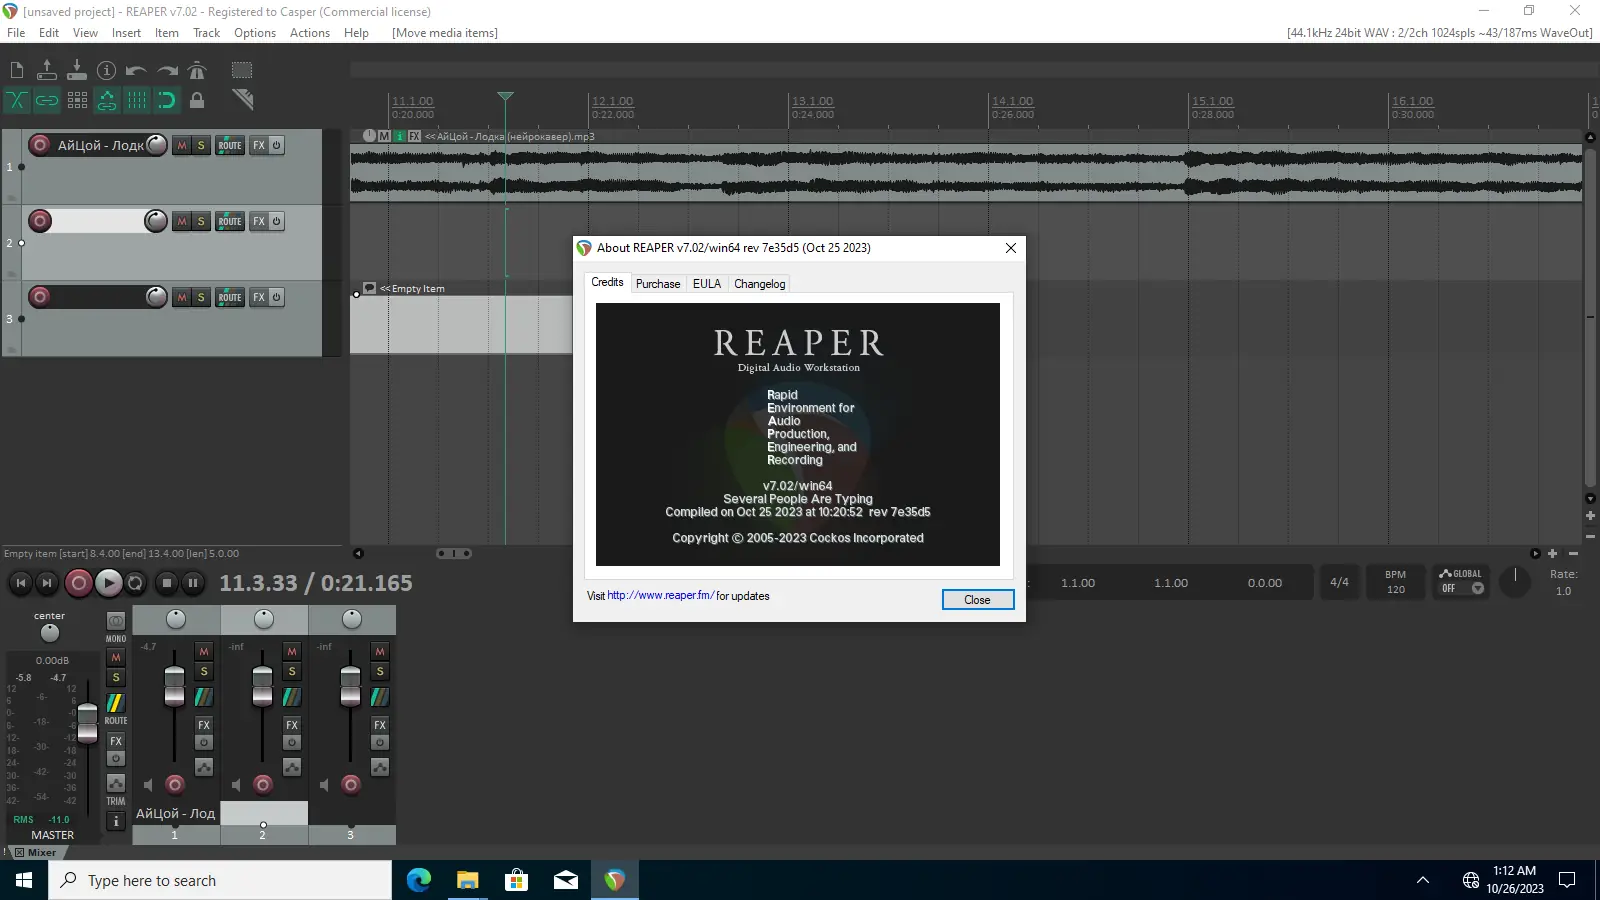Click master track envelope button
Screen dimensions: 1600x900
click(x=116, y=783)
